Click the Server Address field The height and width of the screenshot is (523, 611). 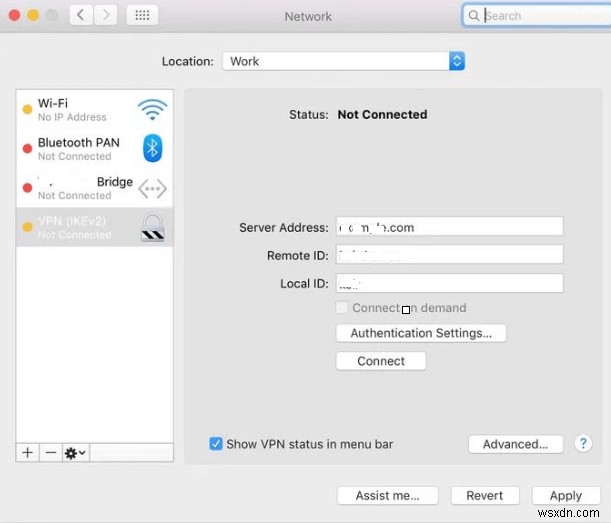click(450, 226)
